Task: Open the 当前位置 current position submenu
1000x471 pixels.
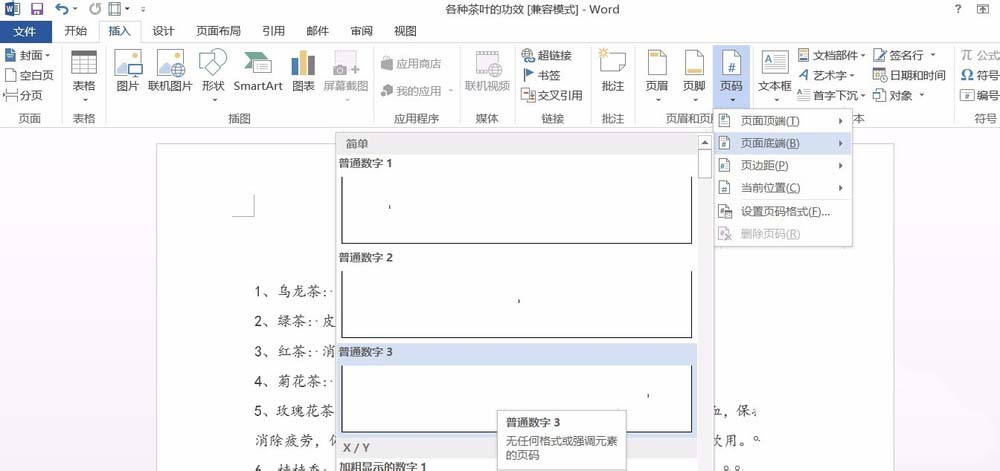Action: pyautogui.click(x=783, y=188)
